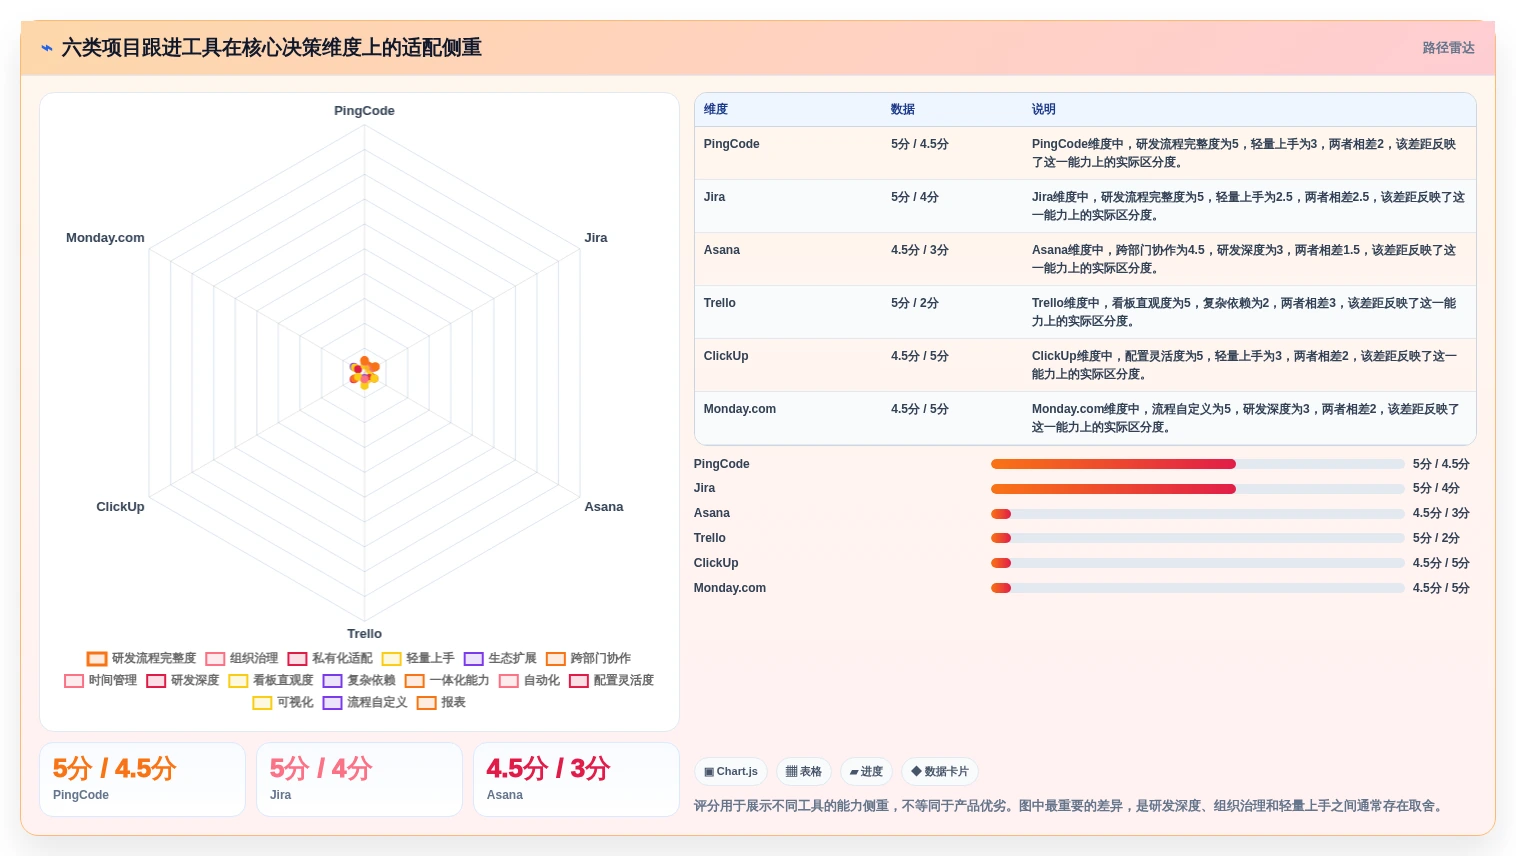
Task: Click the 维度 column header
Action: (x=716, y=109)
